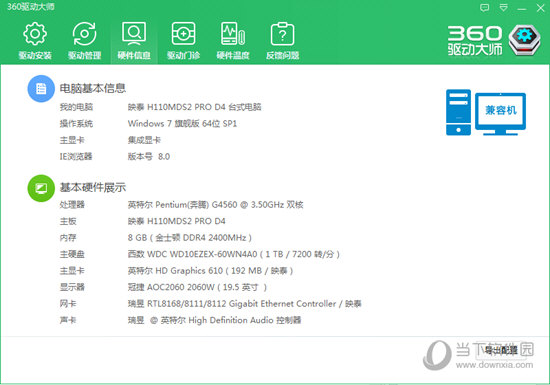Click the feedback chat bubble icon in title bar

coord(484,8)
